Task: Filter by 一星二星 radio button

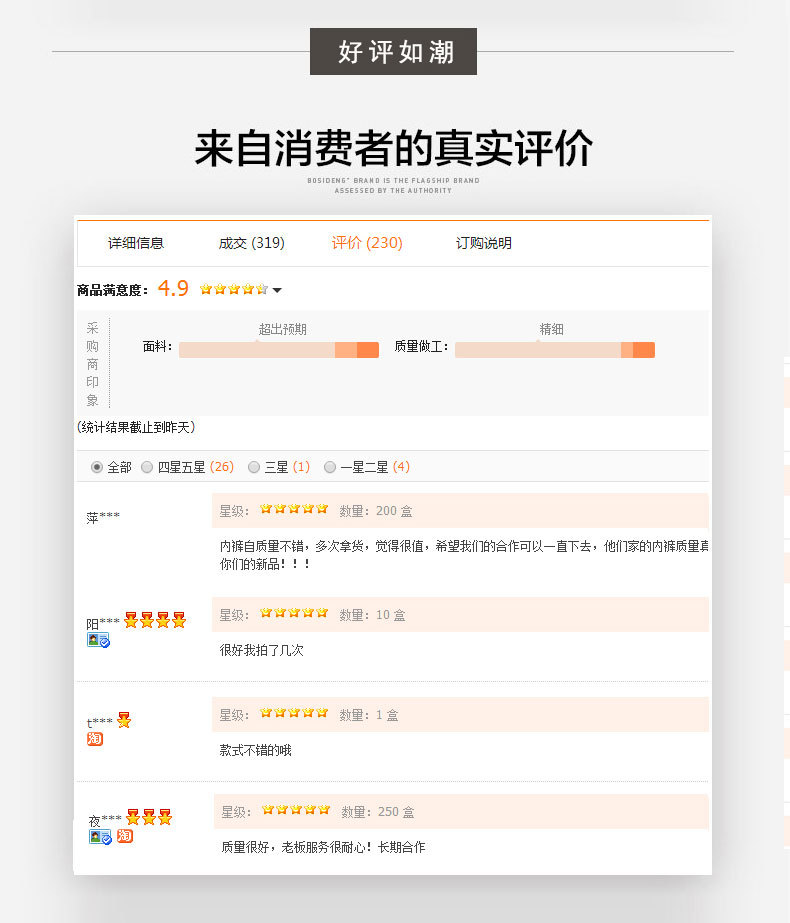Action: pos(330,467)
